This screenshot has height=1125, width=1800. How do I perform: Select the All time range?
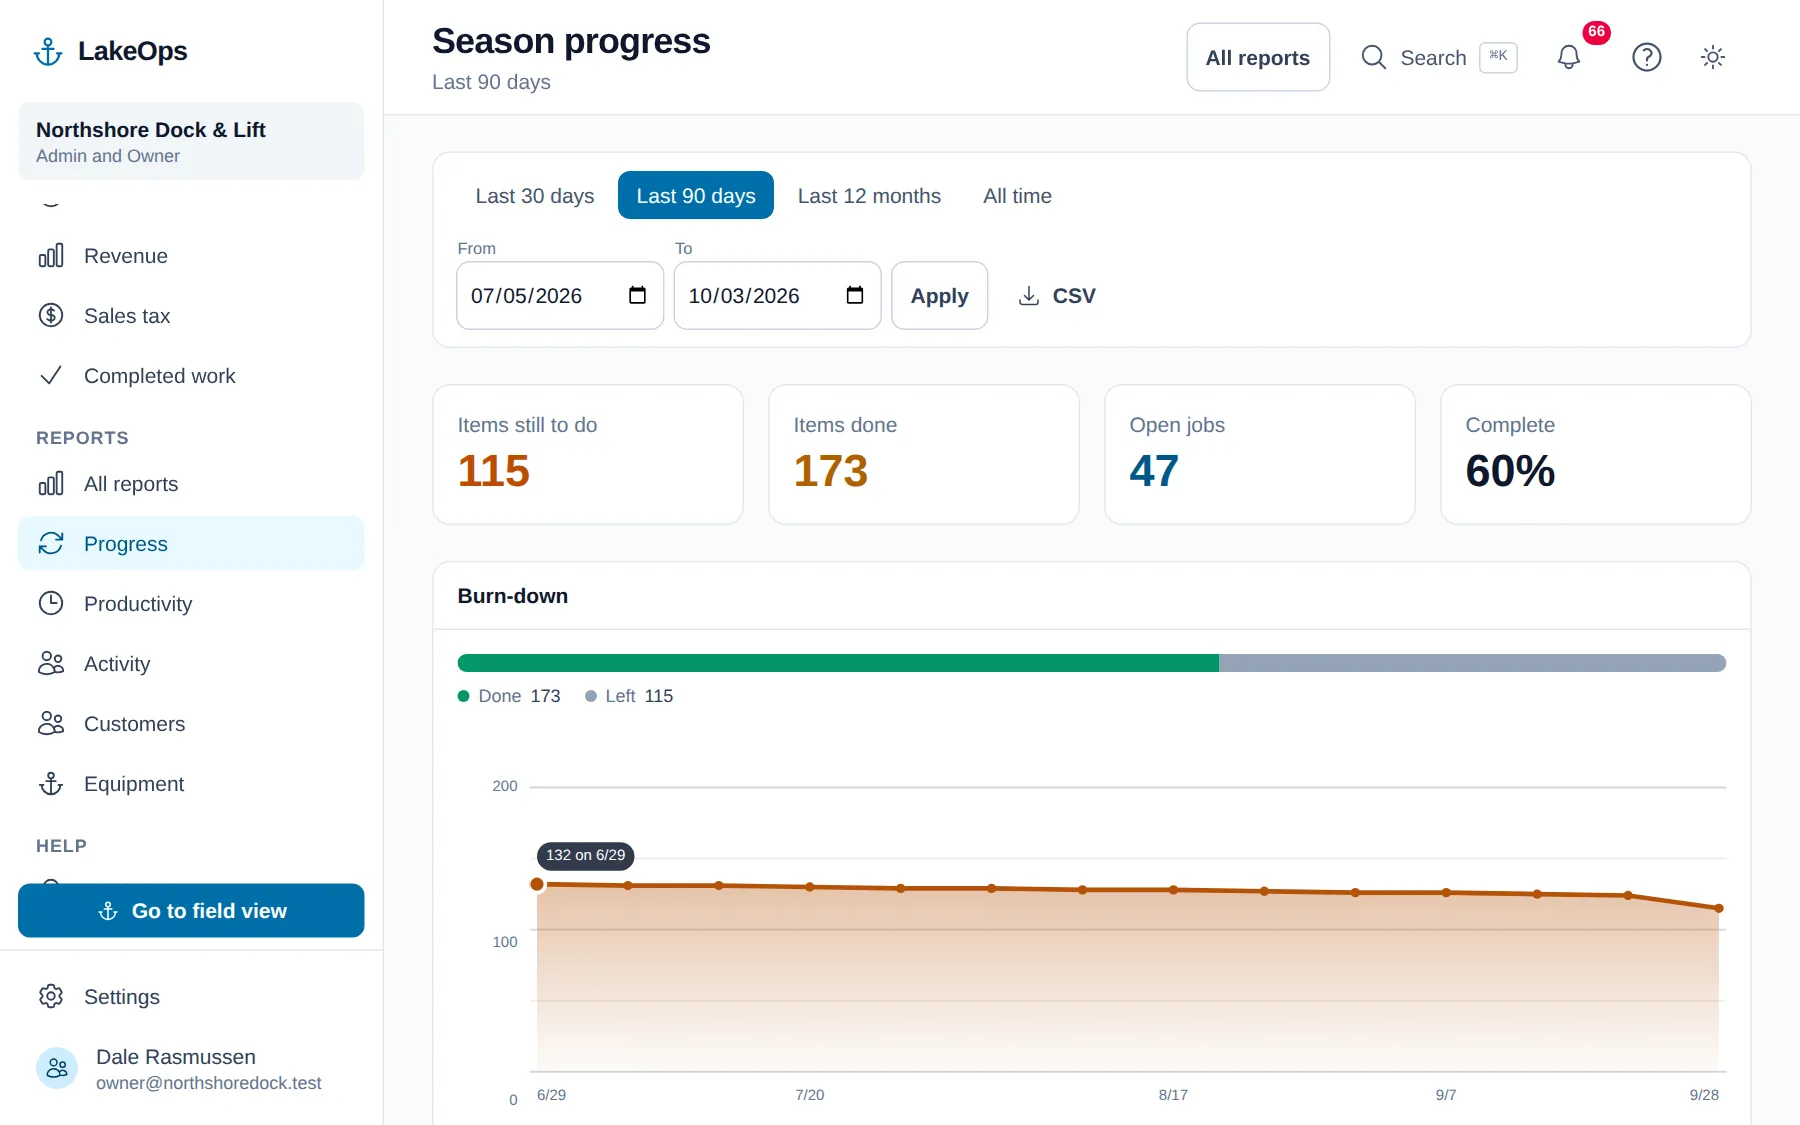point(1017,196)
